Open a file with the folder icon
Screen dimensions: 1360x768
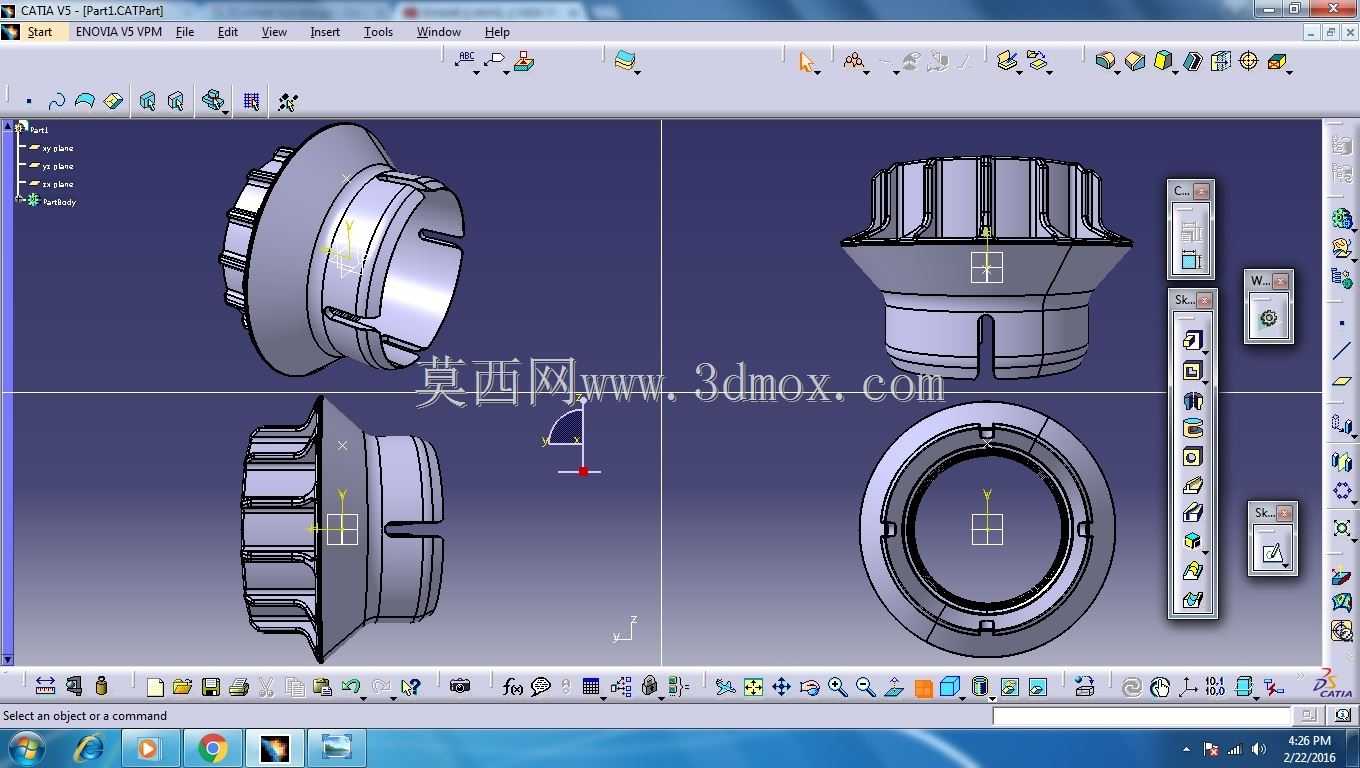[x=182, y=687]
